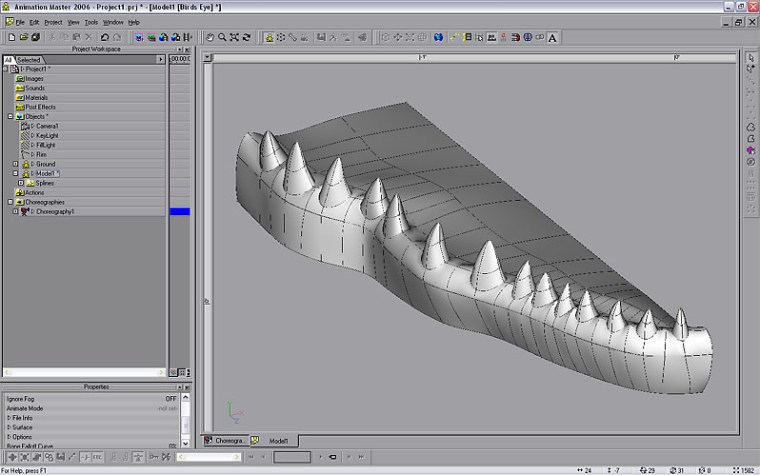Toggle the Animate Mode property value

point(168,408)
